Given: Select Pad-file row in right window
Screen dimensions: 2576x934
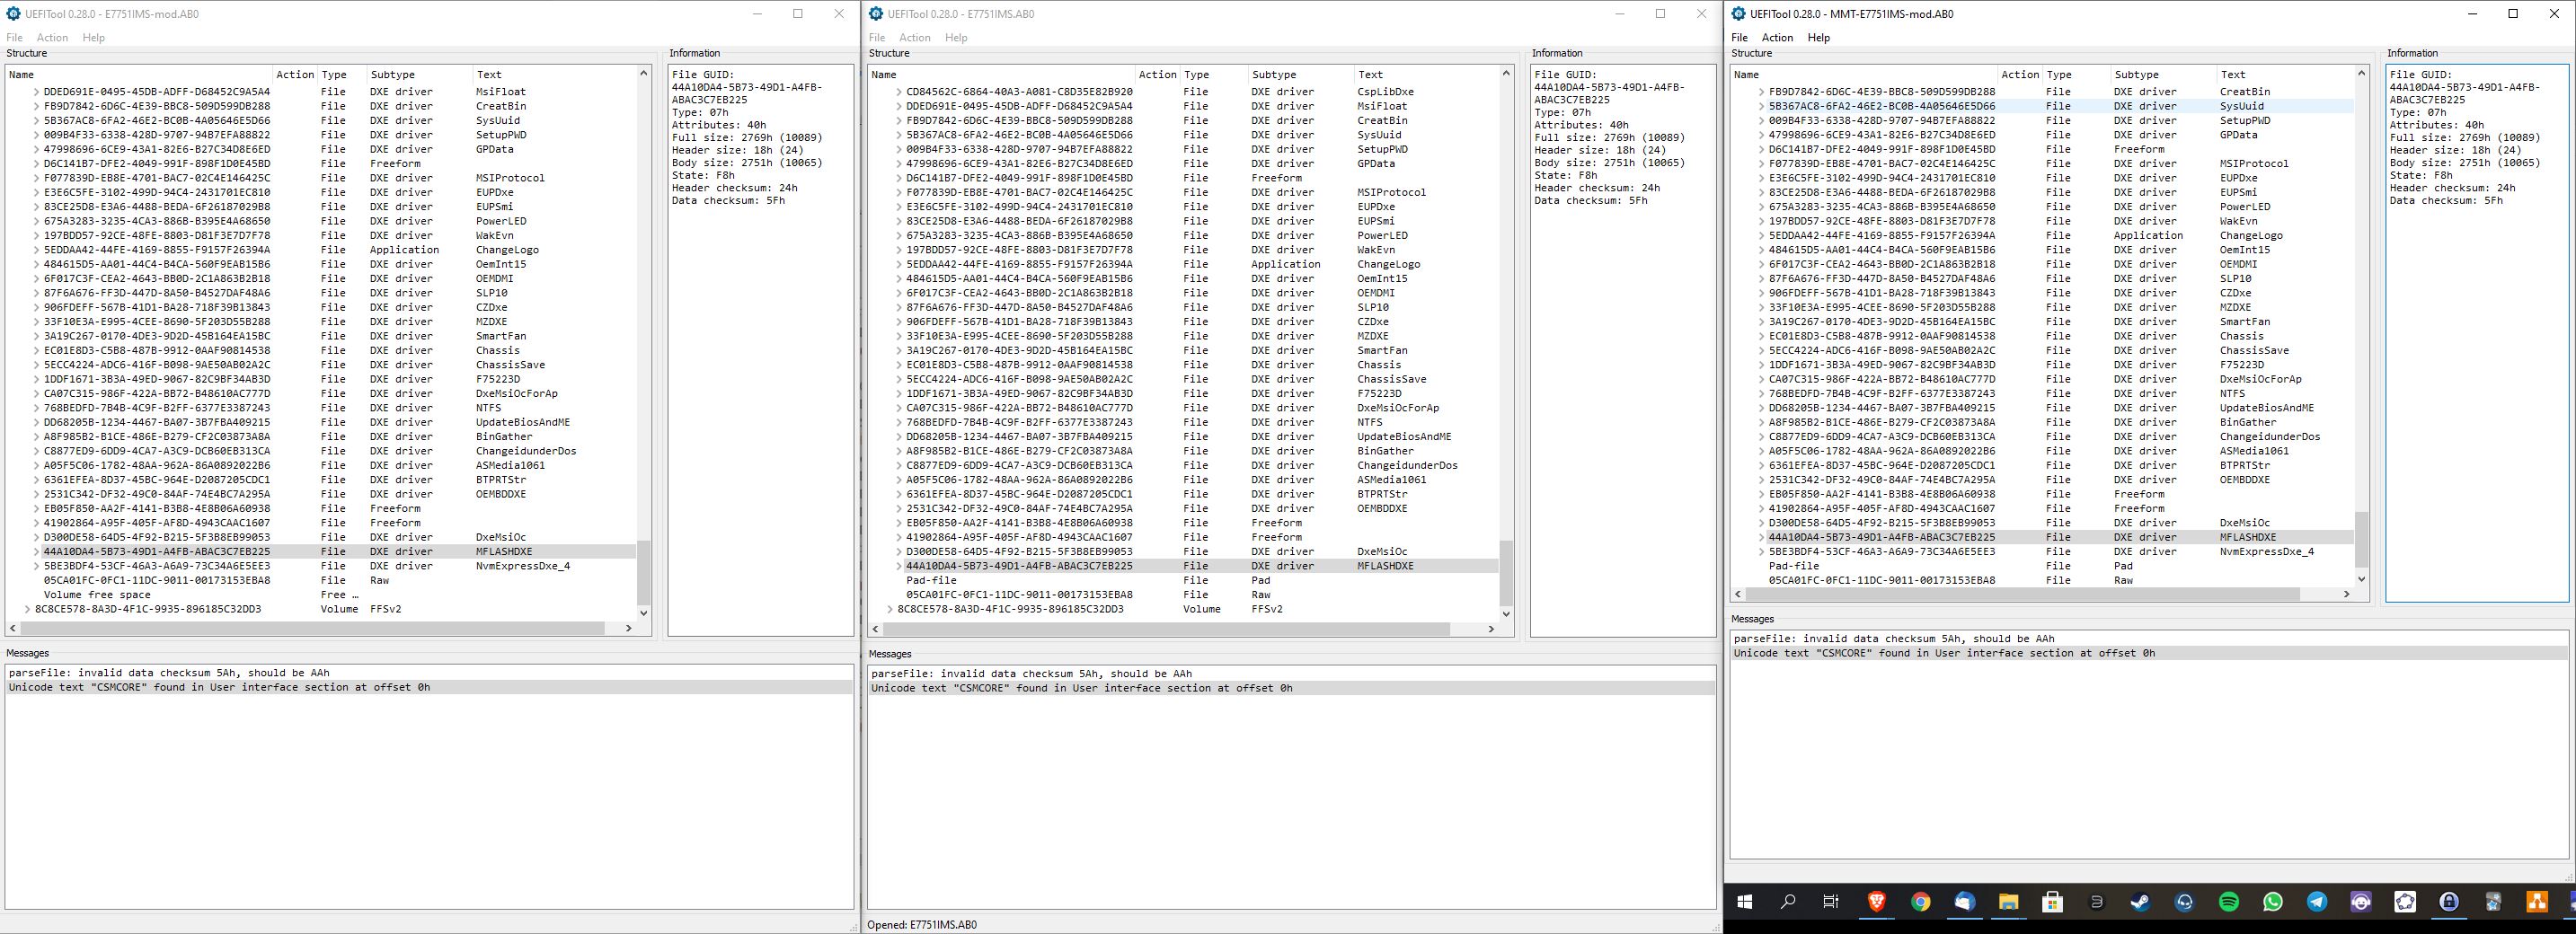Looking at the screenshot, I should tap(2043, 566).
